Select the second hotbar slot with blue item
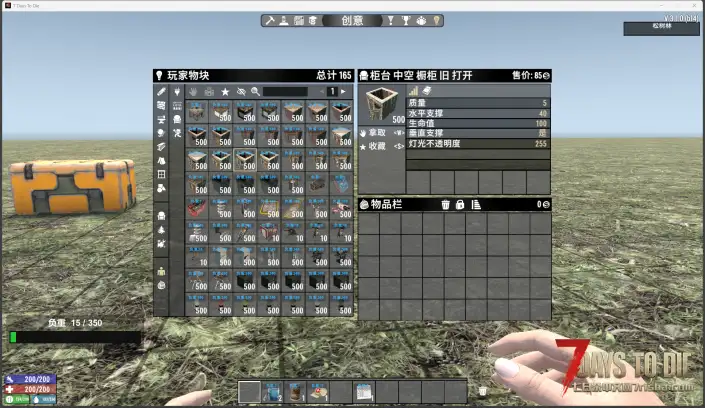705x408 pixels. pos(272,392)
